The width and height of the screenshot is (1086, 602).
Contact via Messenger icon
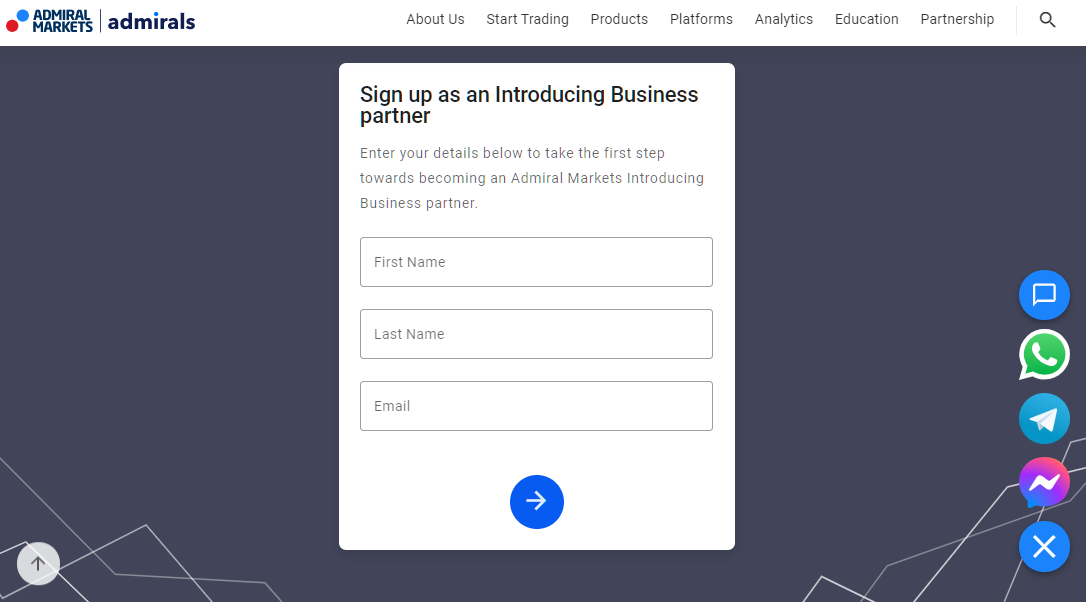click(1044, 483)
